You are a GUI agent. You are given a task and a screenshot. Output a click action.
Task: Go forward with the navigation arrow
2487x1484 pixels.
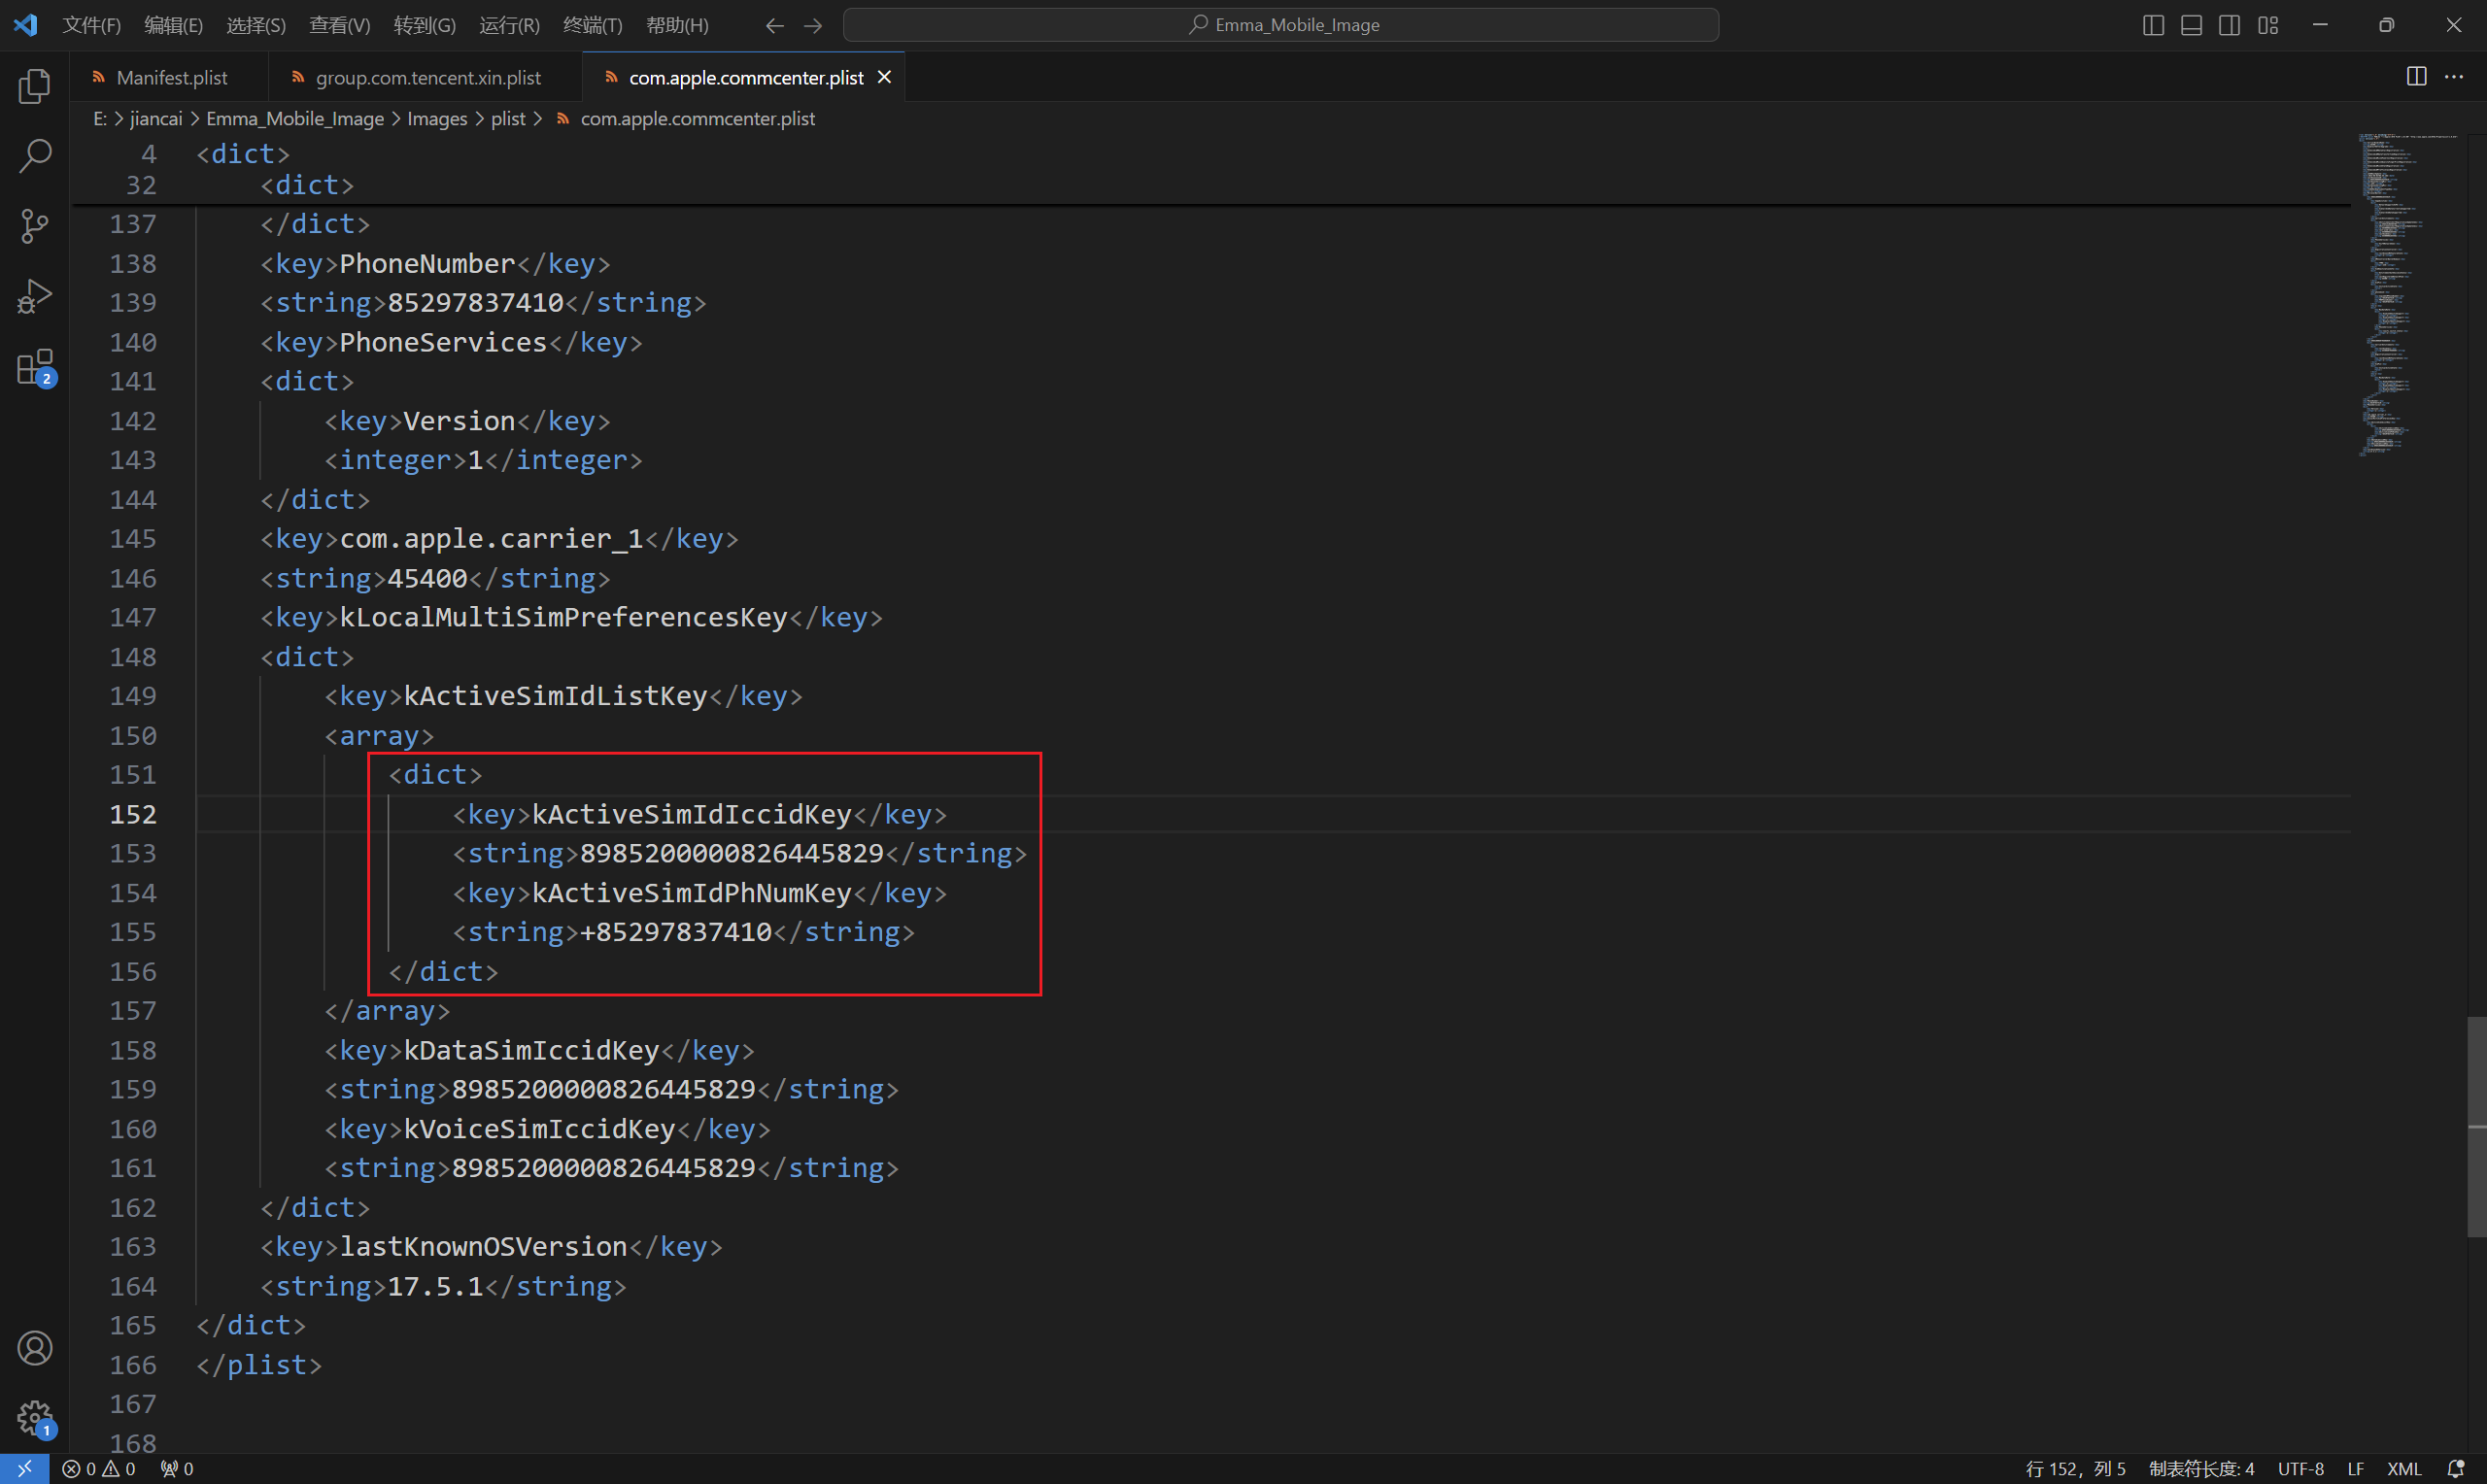point(813,25)
